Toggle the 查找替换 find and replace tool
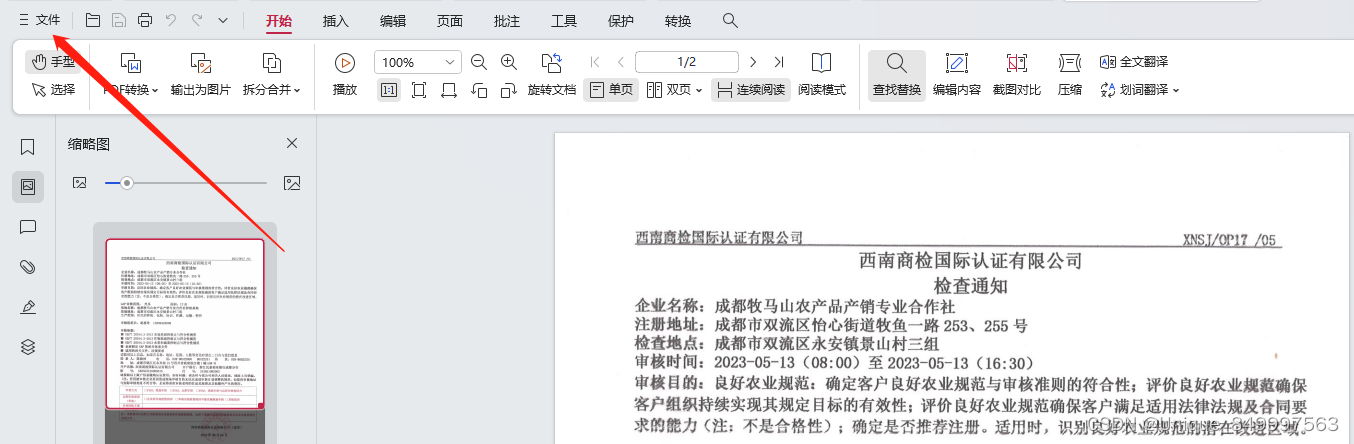 (897, 75)
